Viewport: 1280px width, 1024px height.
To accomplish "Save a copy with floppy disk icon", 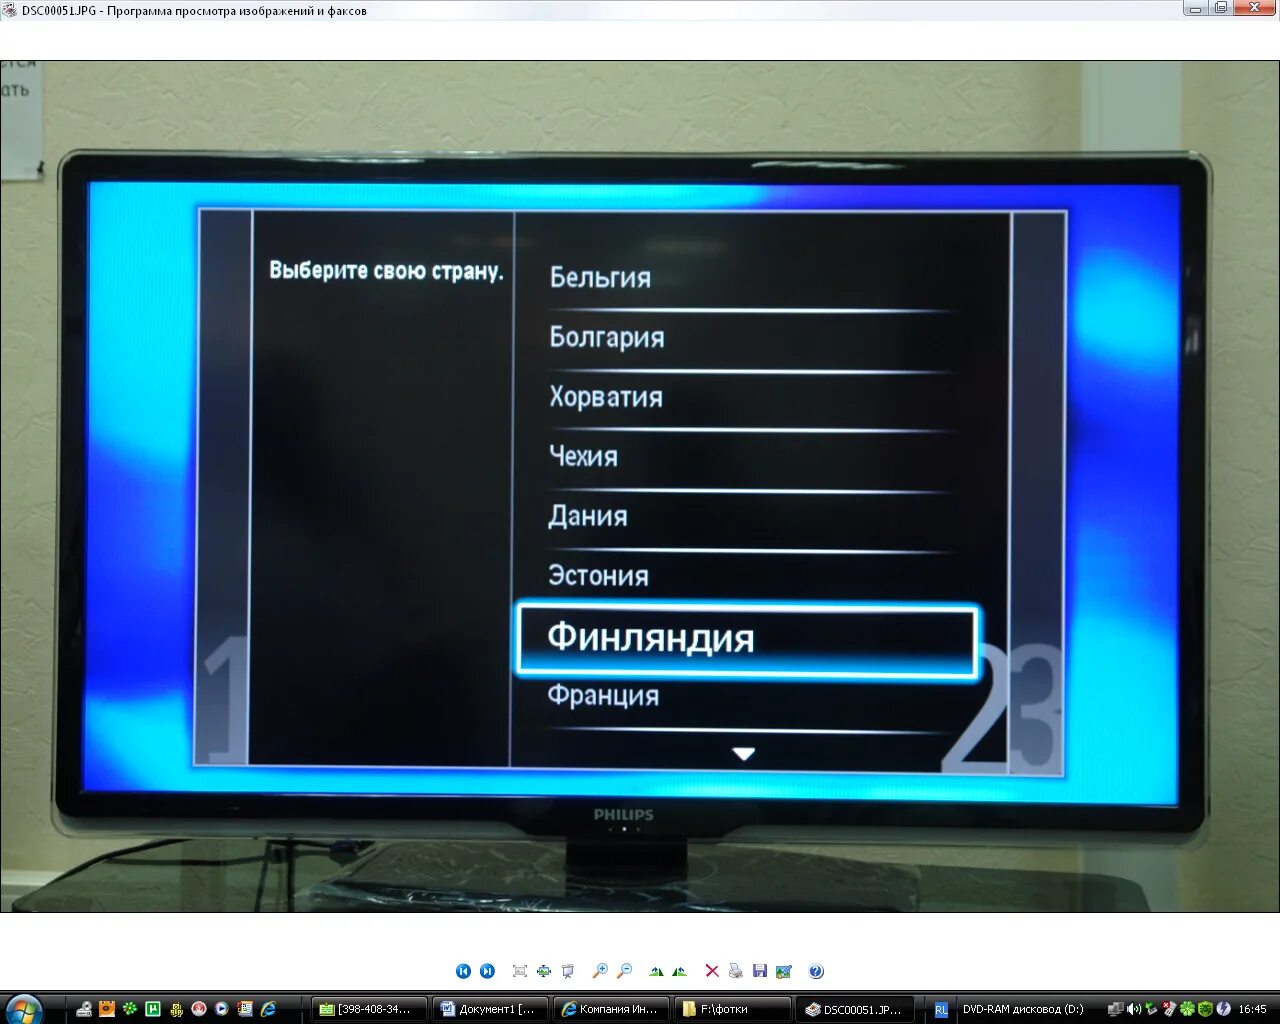I will (x=760, y=971).
